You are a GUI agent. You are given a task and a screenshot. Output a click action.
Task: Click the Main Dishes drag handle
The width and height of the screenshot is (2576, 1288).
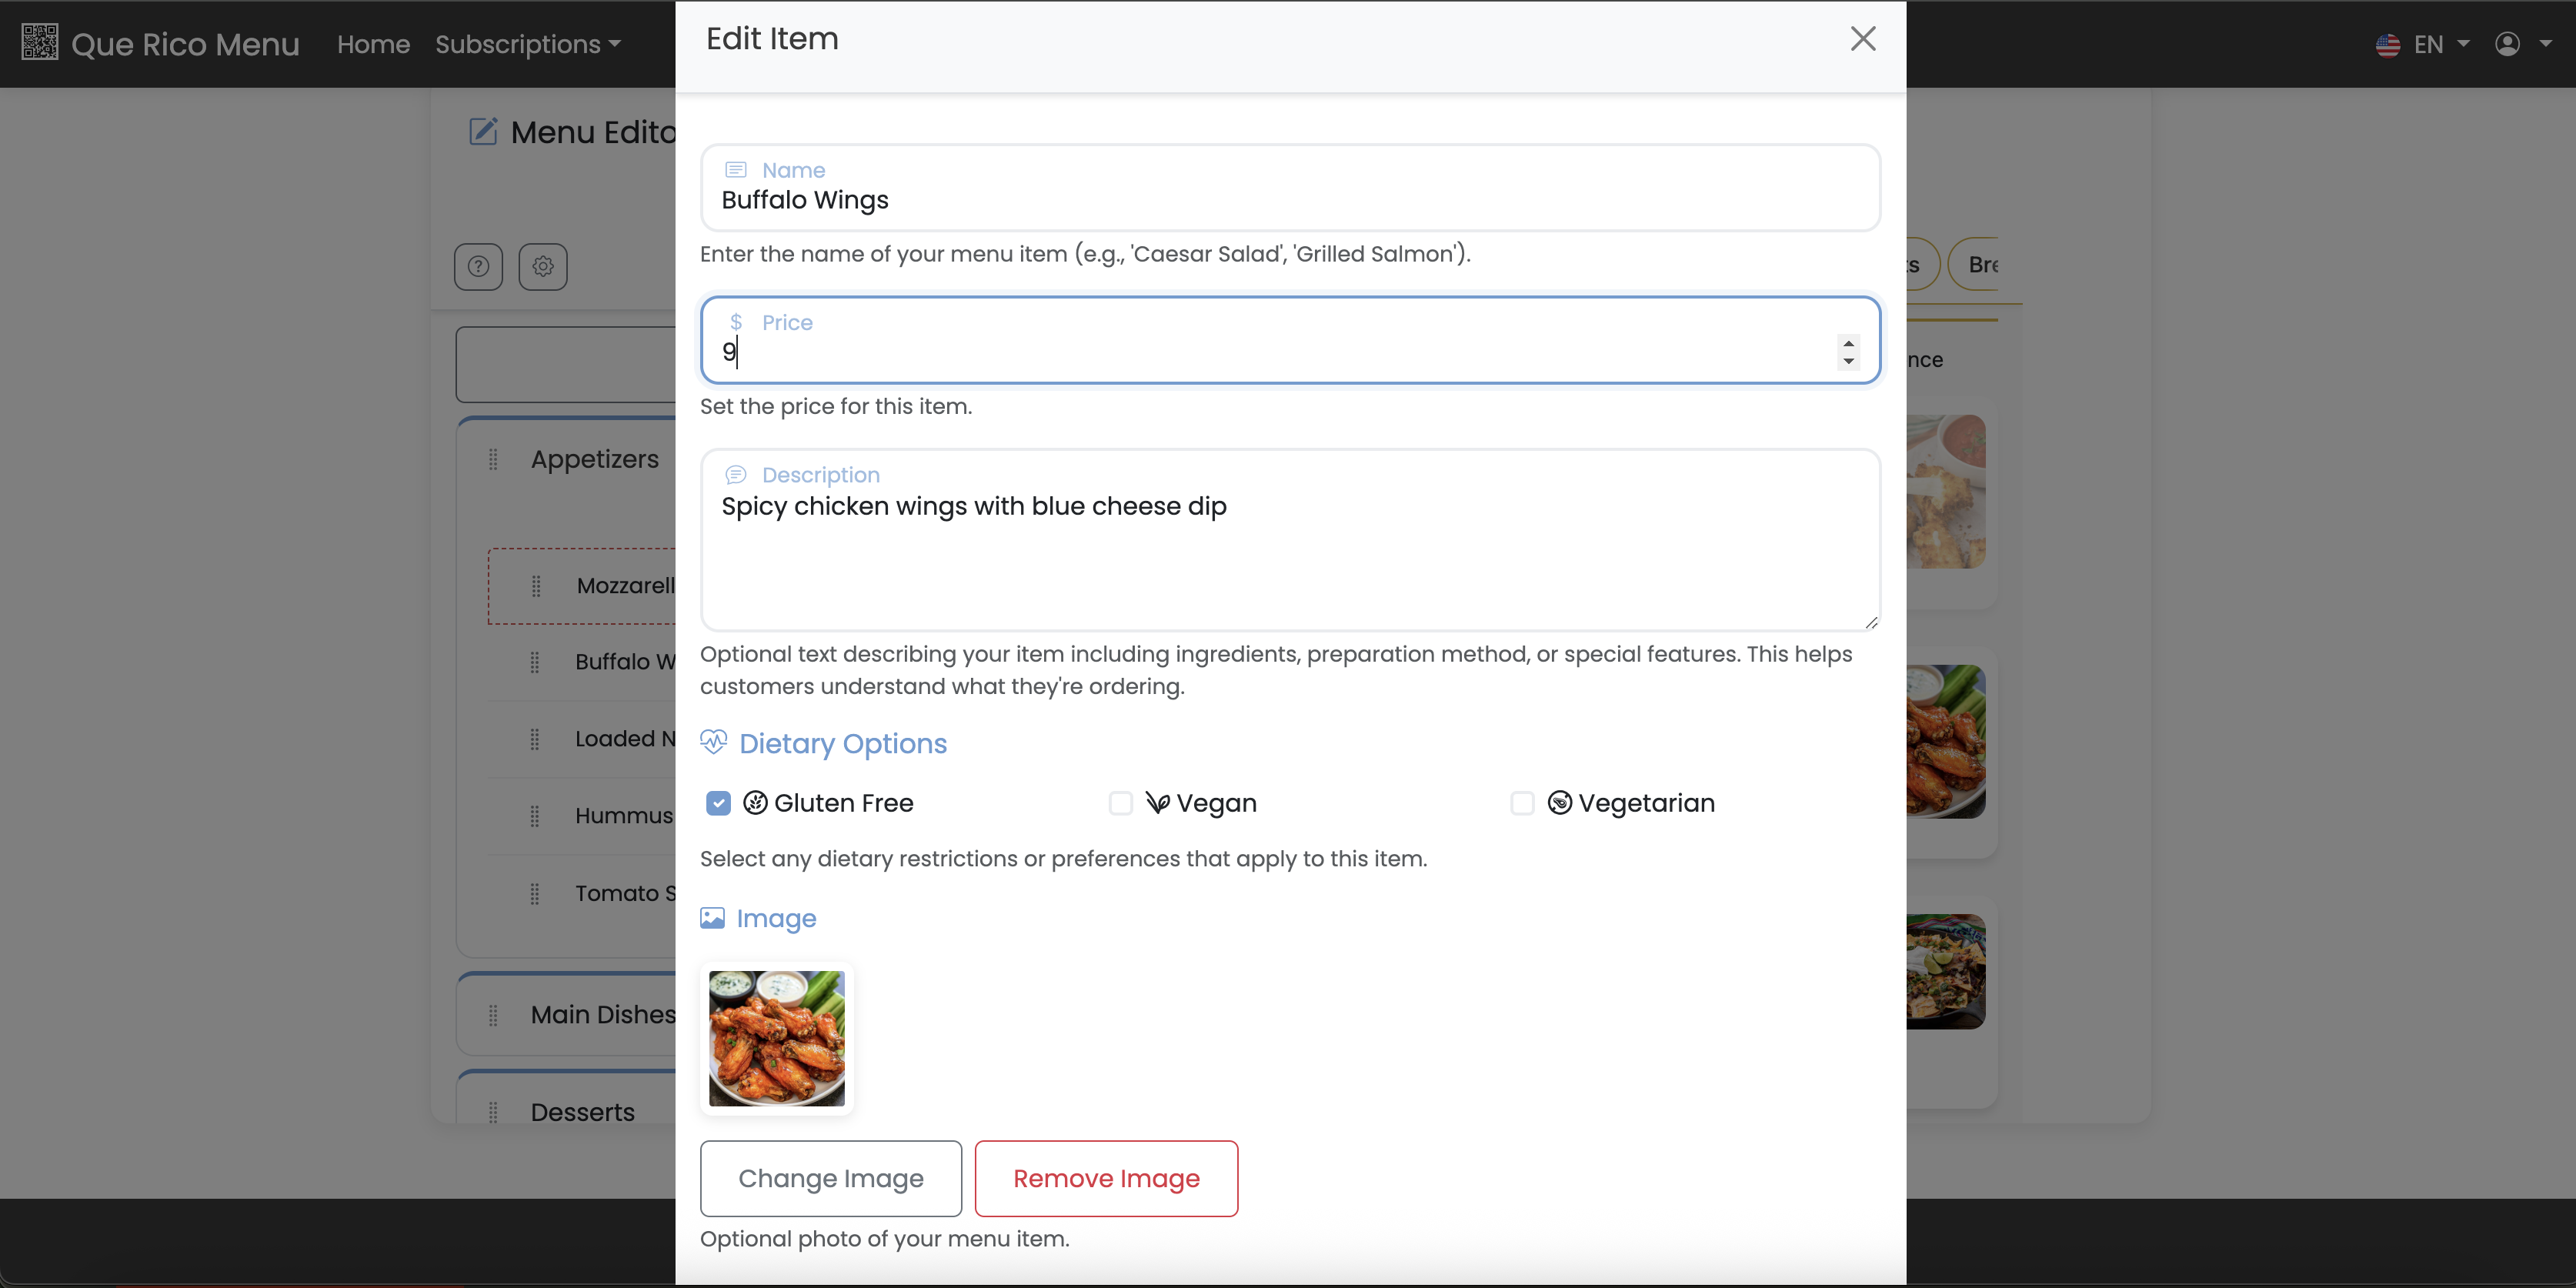(x=493, y=1016)
